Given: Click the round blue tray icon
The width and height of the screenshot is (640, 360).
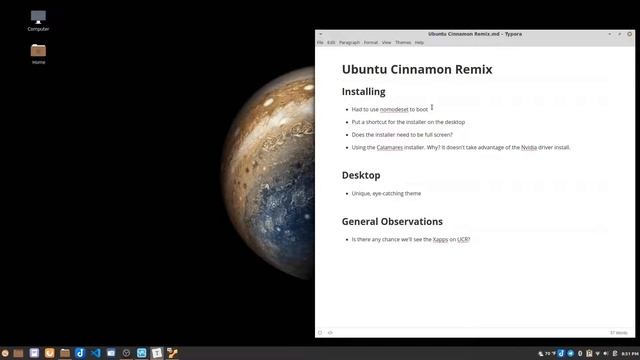Looking at the screenshot, I should 571,353.
